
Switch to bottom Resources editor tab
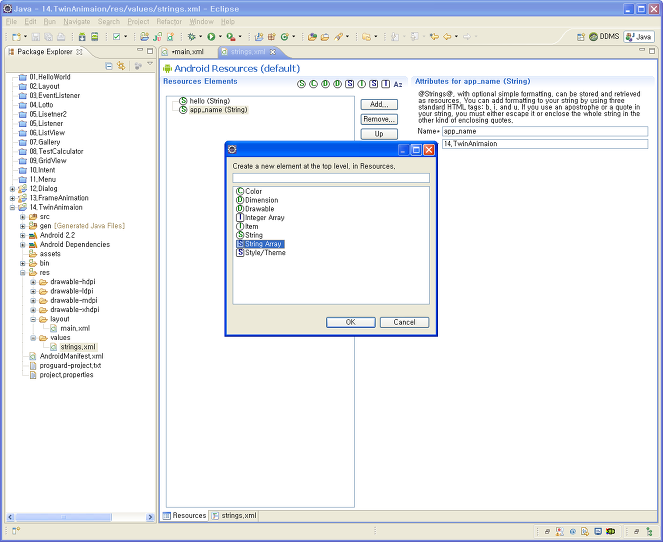pos(185,516)
